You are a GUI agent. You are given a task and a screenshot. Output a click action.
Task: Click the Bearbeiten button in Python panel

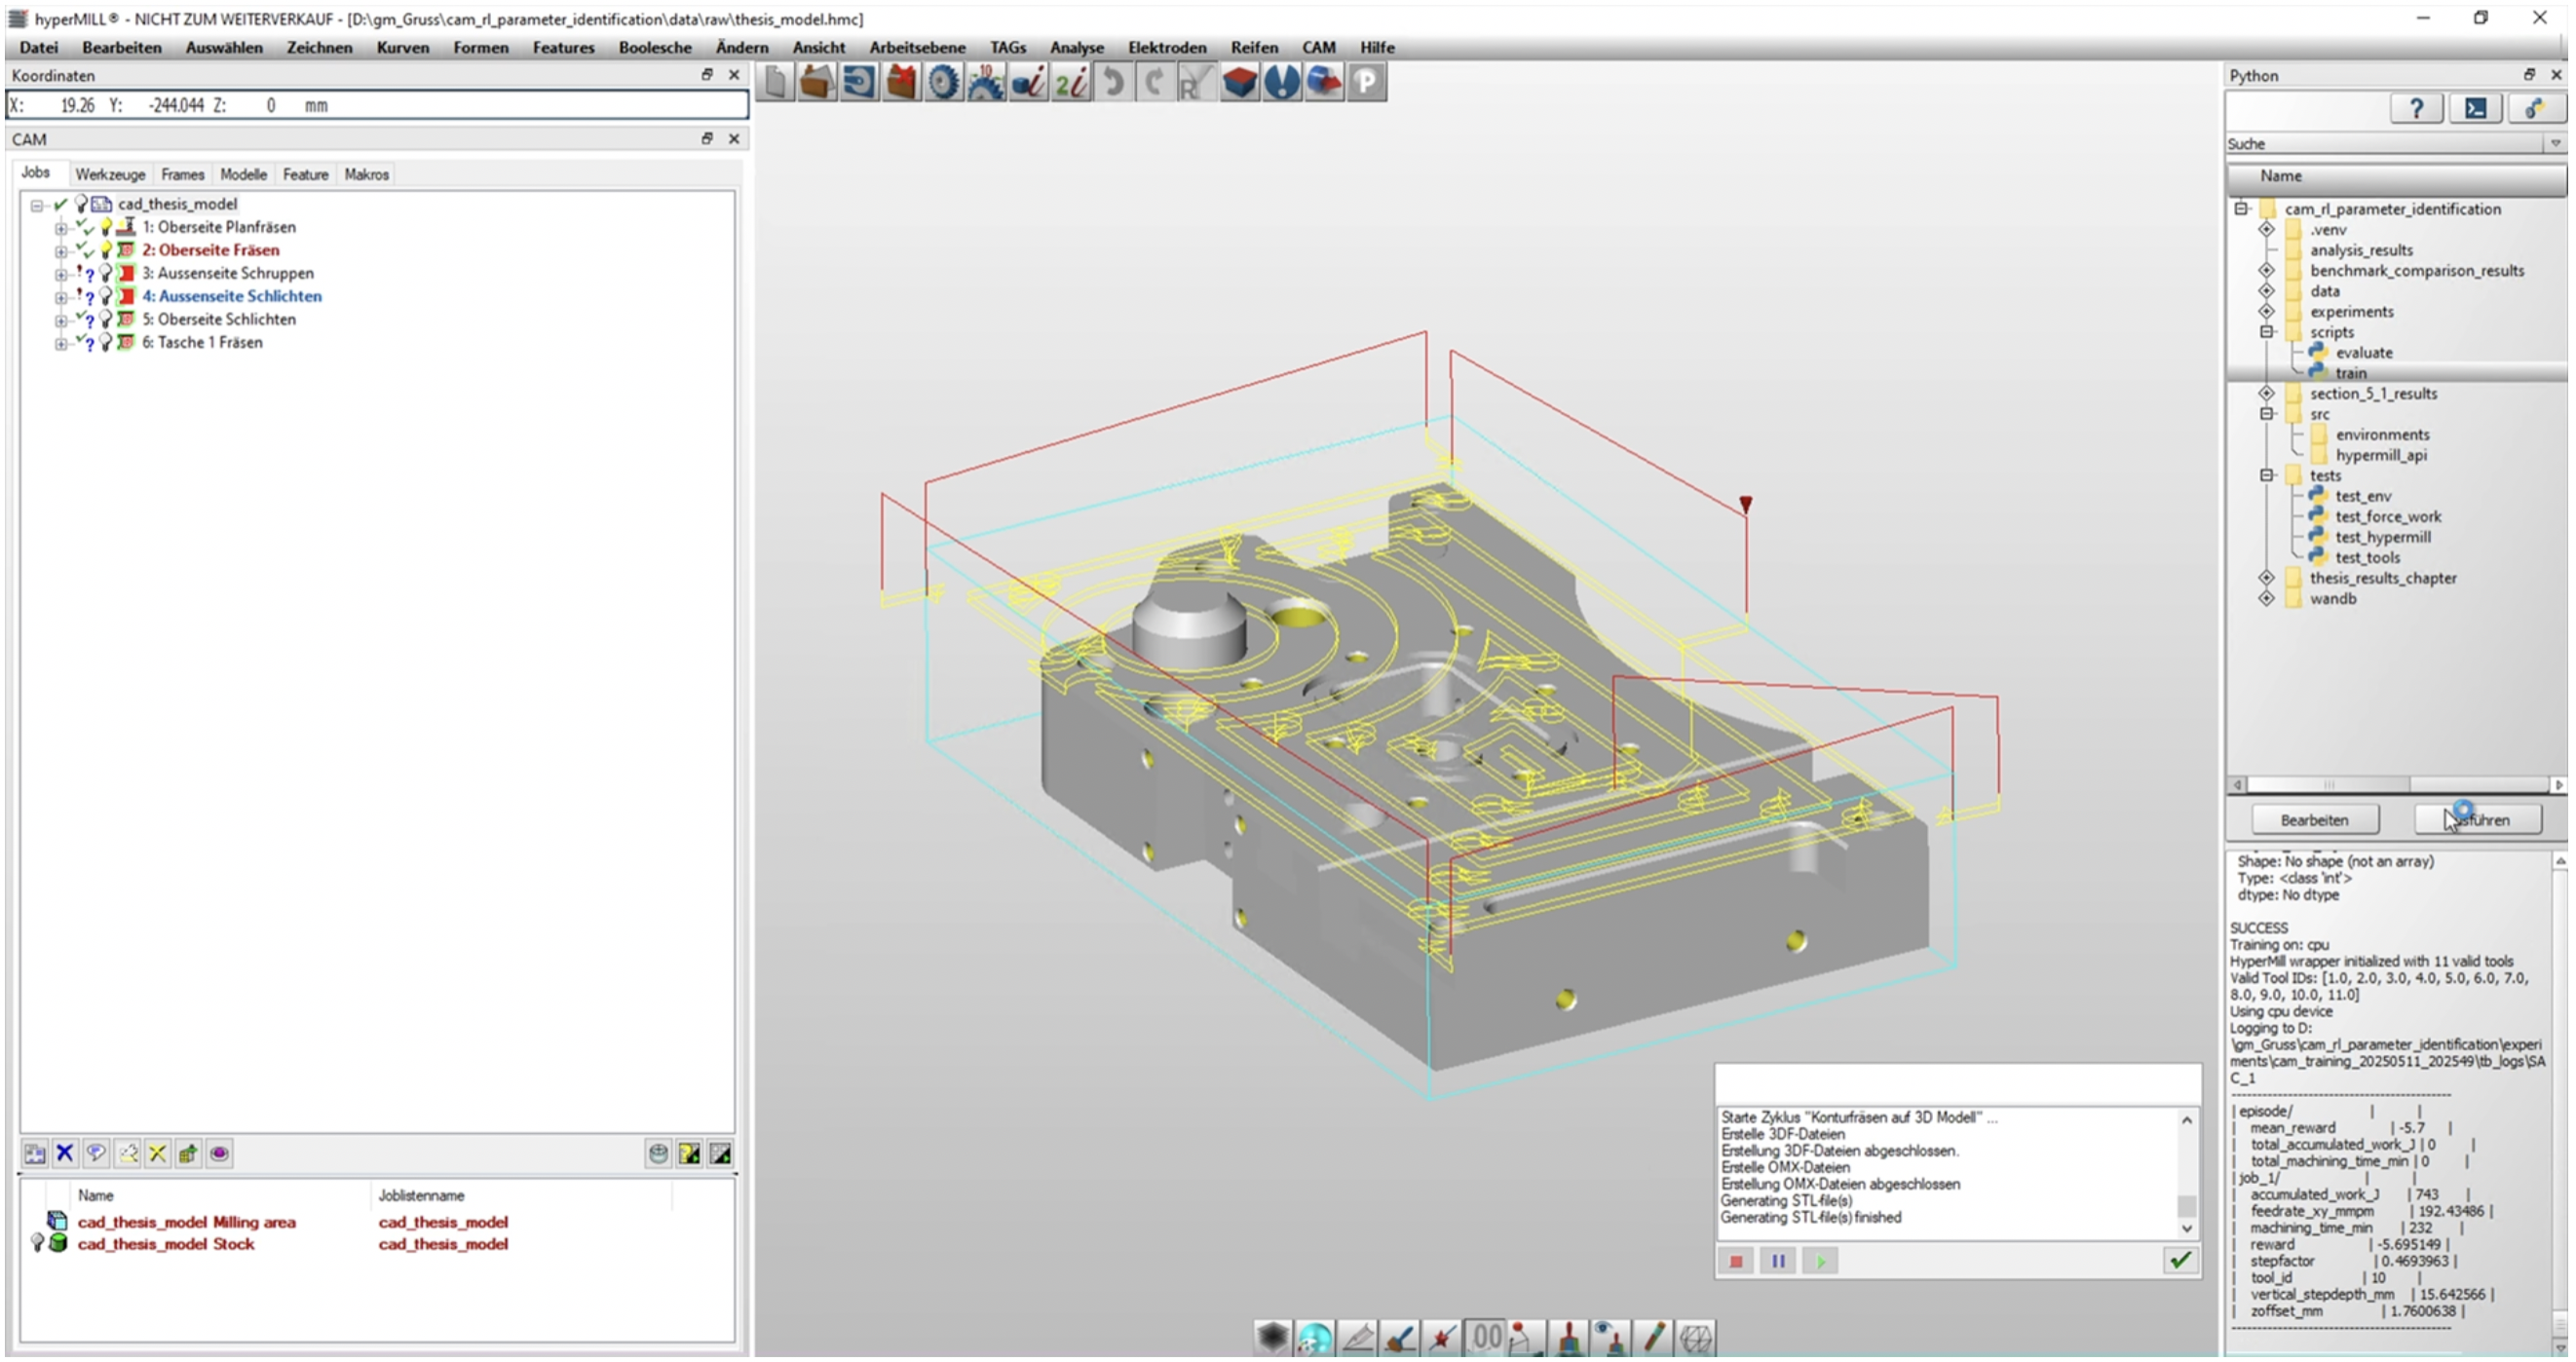pos(2314,819)
